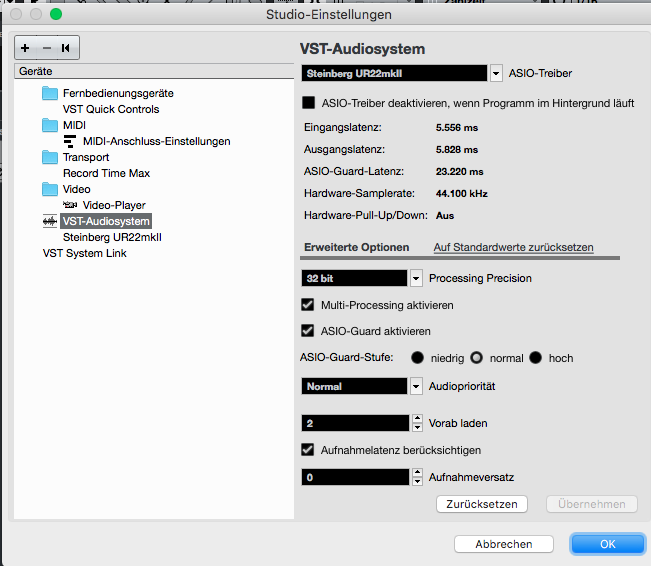Select VST System Link entry
Image resolution: width=651 pixels, height=566 pixels.
(x=85, y=253)
